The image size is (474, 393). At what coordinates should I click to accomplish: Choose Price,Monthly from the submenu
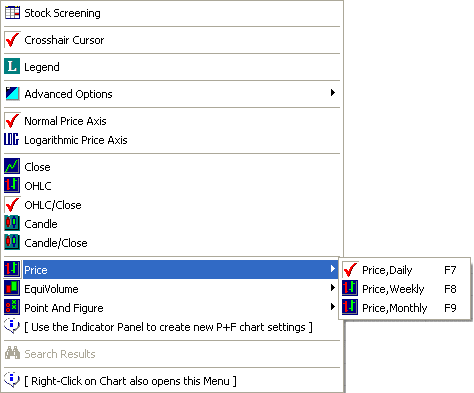click(405, 308)
